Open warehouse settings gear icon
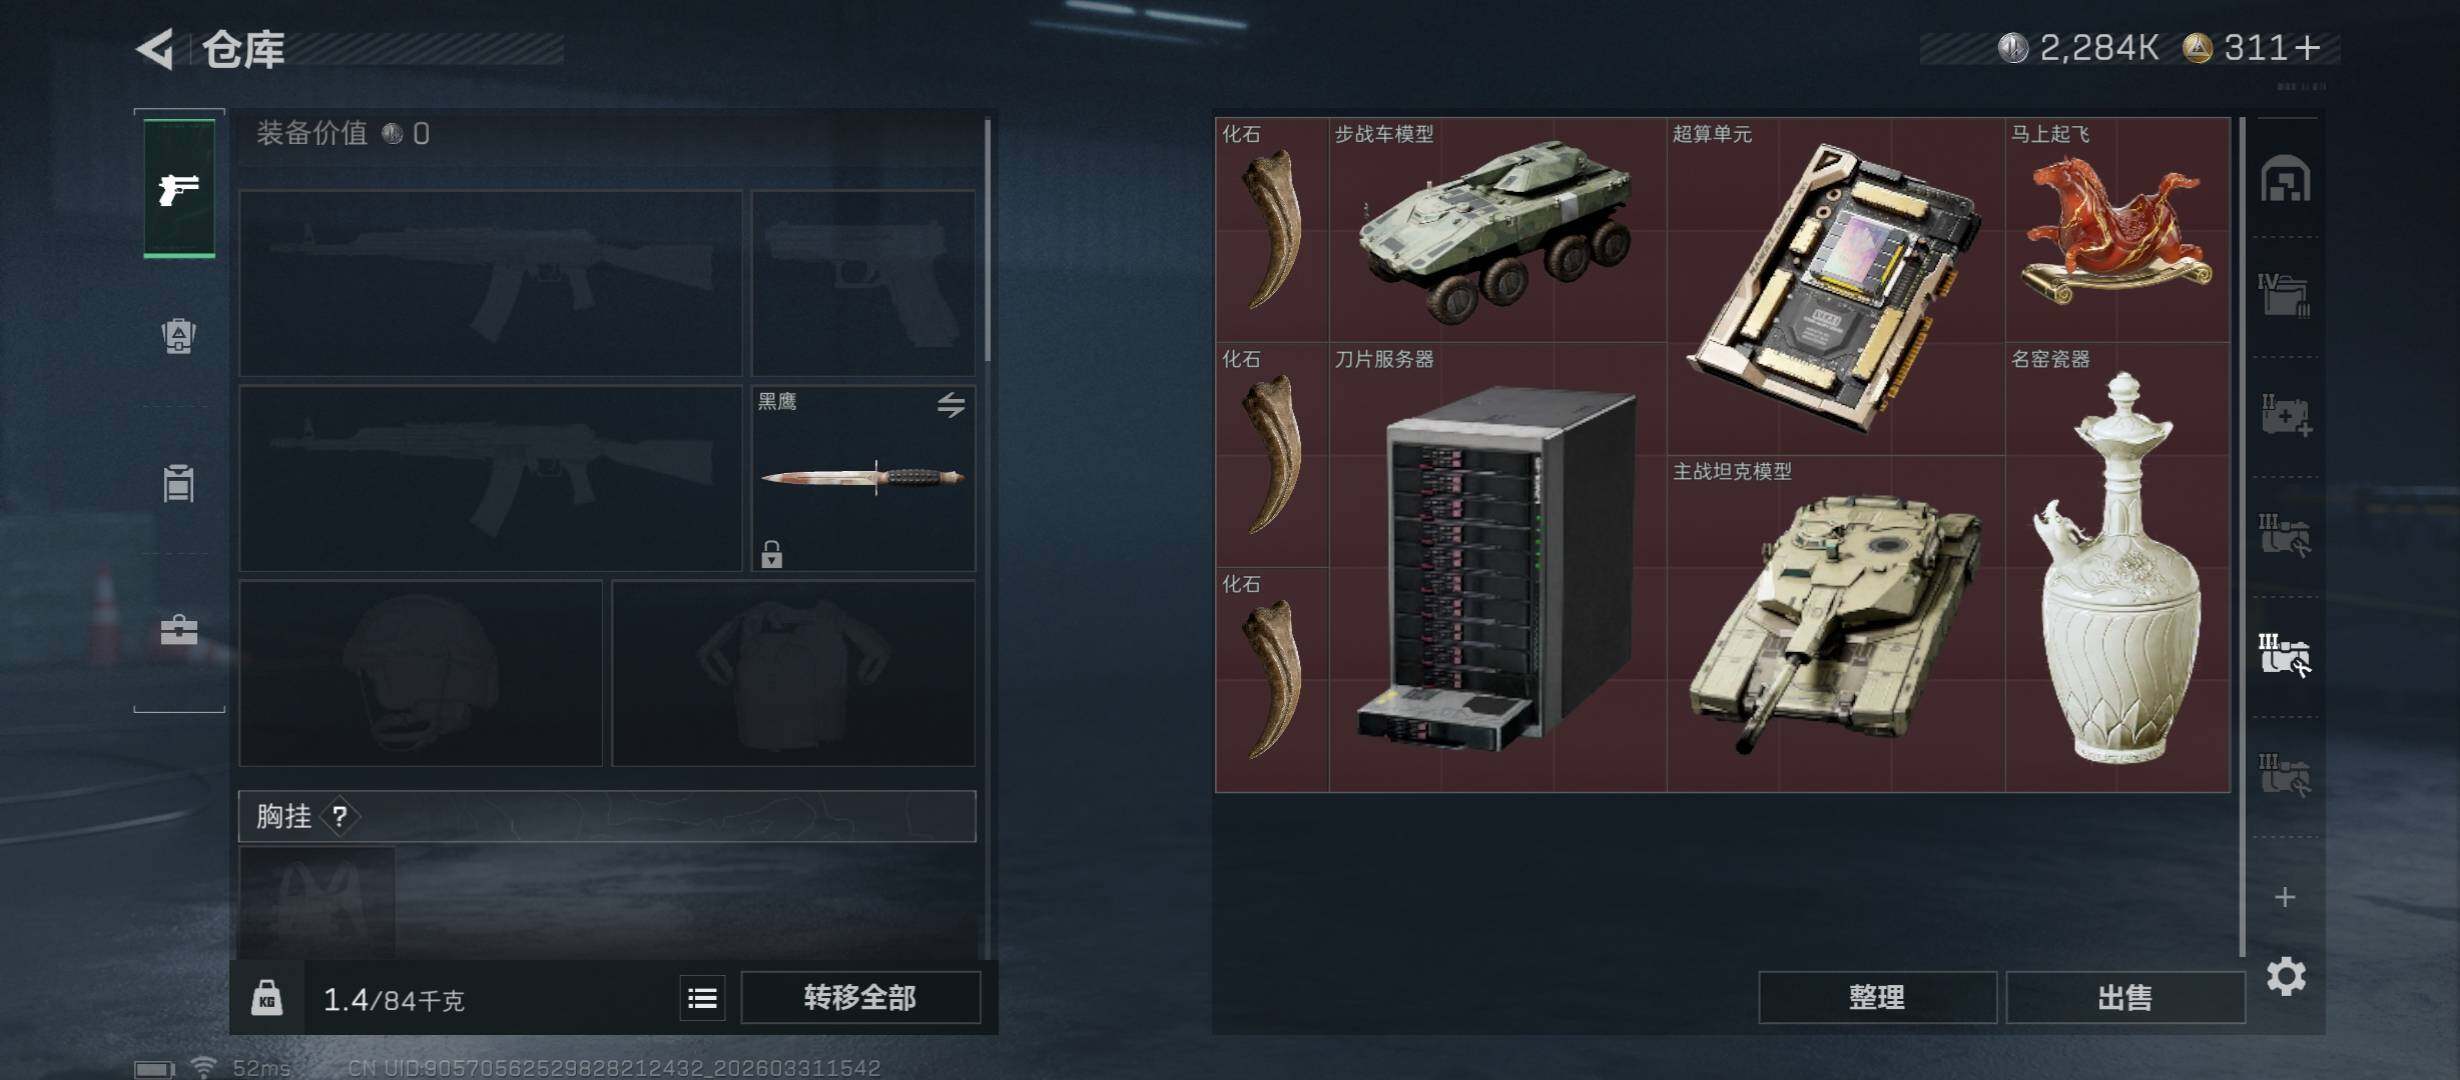This screenshot has width=2460, height=1080. point(2286,976)
